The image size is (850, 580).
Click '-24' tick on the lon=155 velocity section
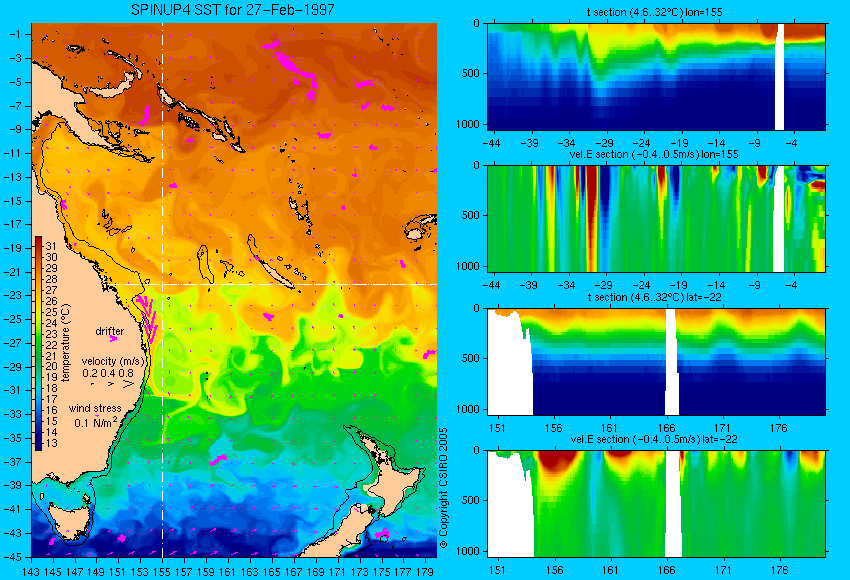coord(641,285)
